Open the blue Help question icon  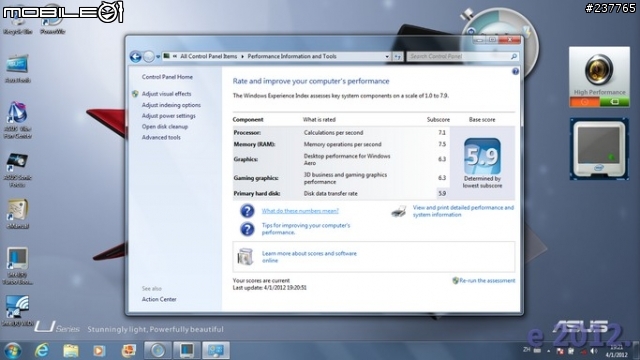click(x=515, y=71)
